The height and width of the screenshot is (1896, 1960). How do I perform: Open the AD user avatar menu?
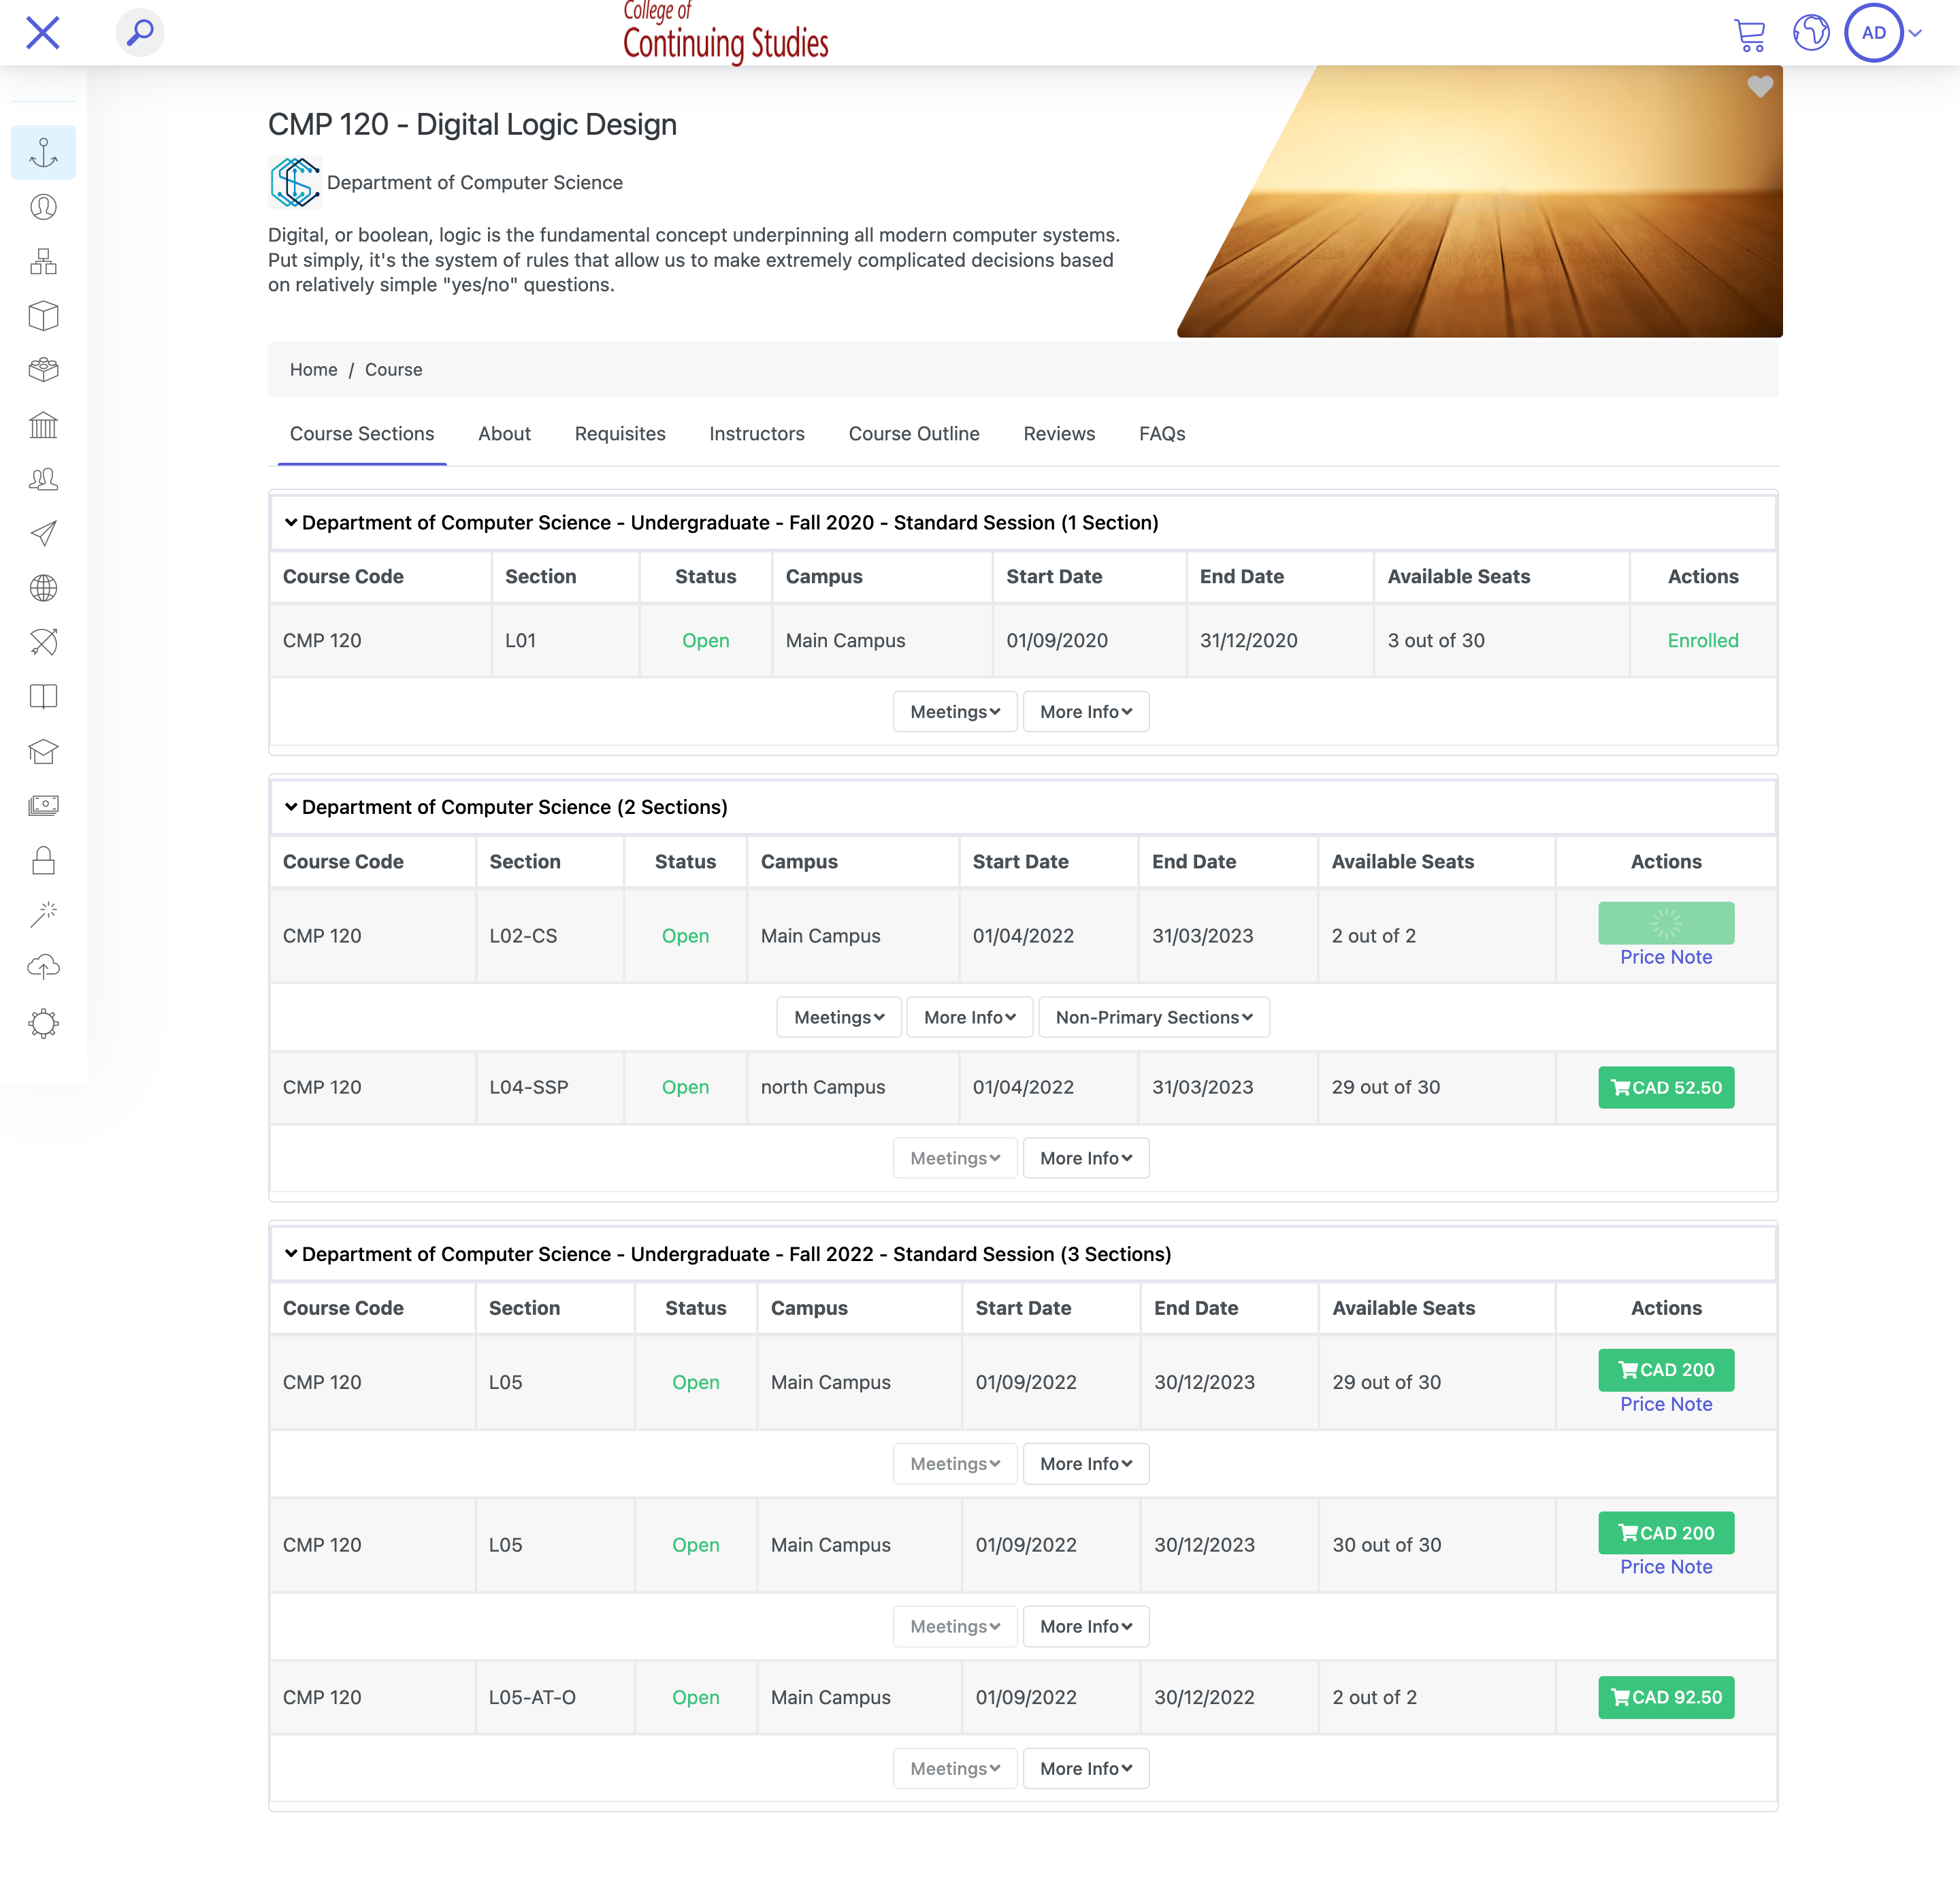1873,33
